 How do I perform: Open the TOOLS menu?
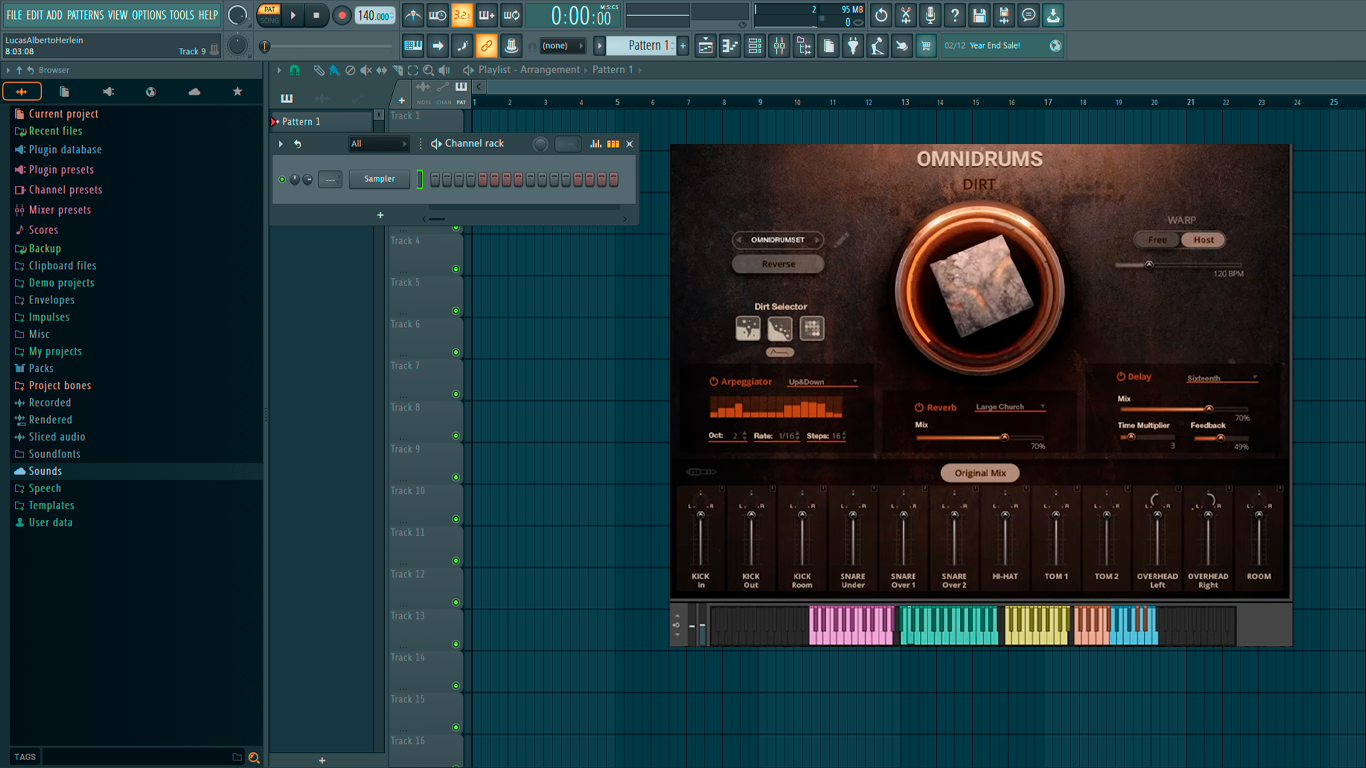182,15
